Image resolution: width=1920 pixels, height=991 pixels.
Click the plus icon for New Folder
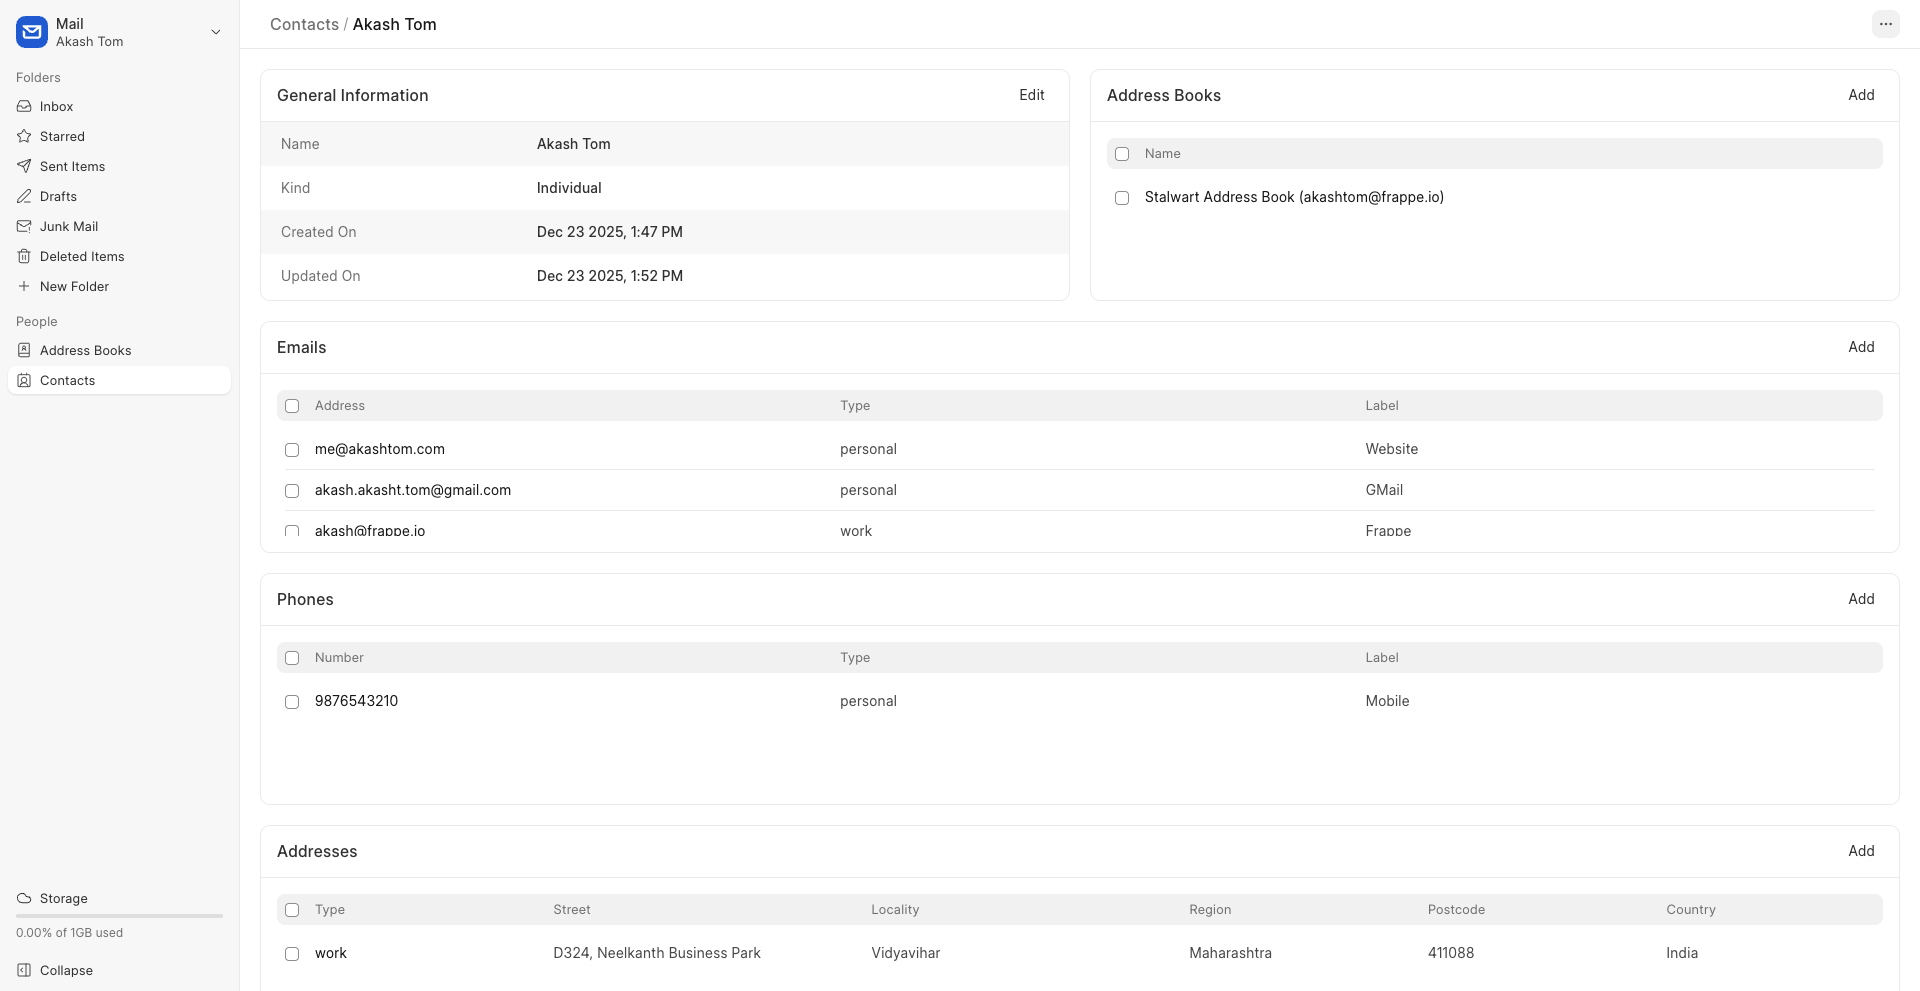(x=24, y=286)
